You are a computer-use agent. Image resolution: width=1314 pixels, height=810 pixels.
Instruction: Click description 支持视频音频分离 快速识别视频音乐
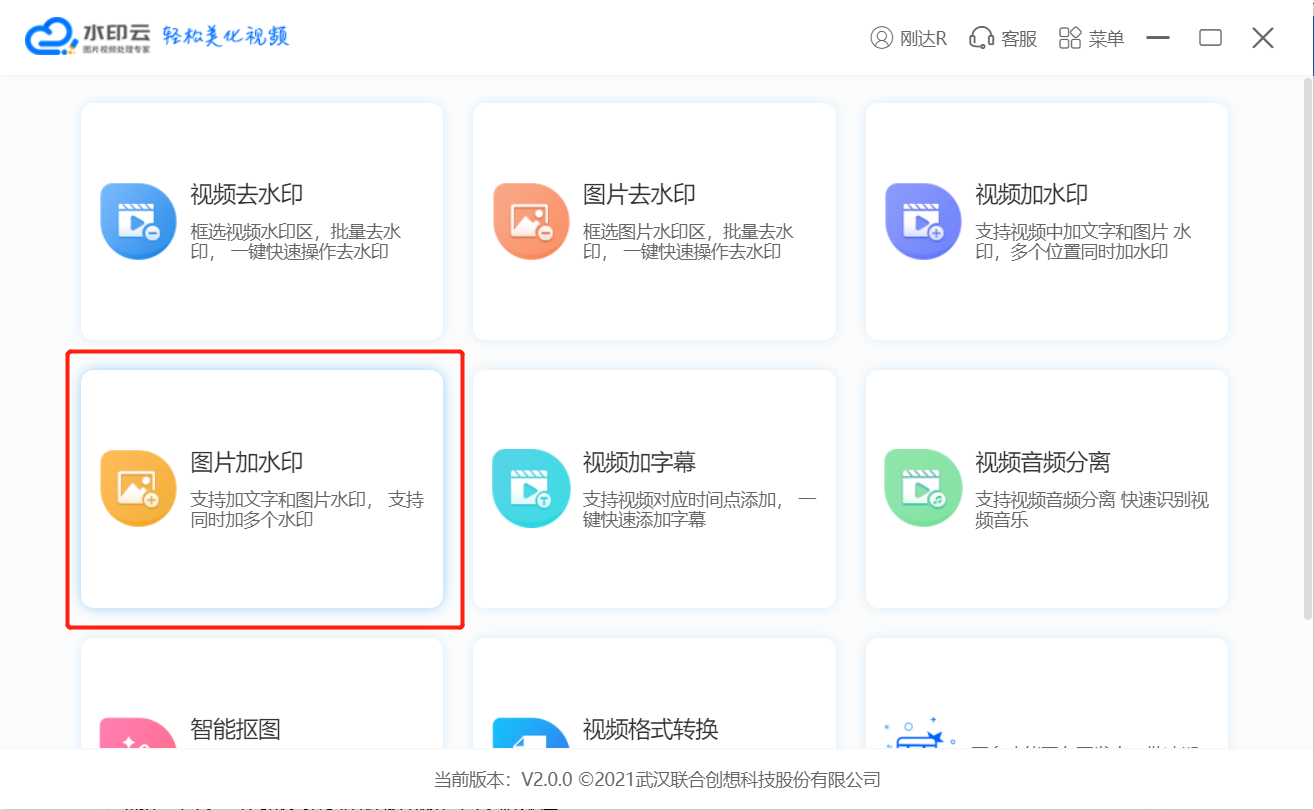[1092, 510]
